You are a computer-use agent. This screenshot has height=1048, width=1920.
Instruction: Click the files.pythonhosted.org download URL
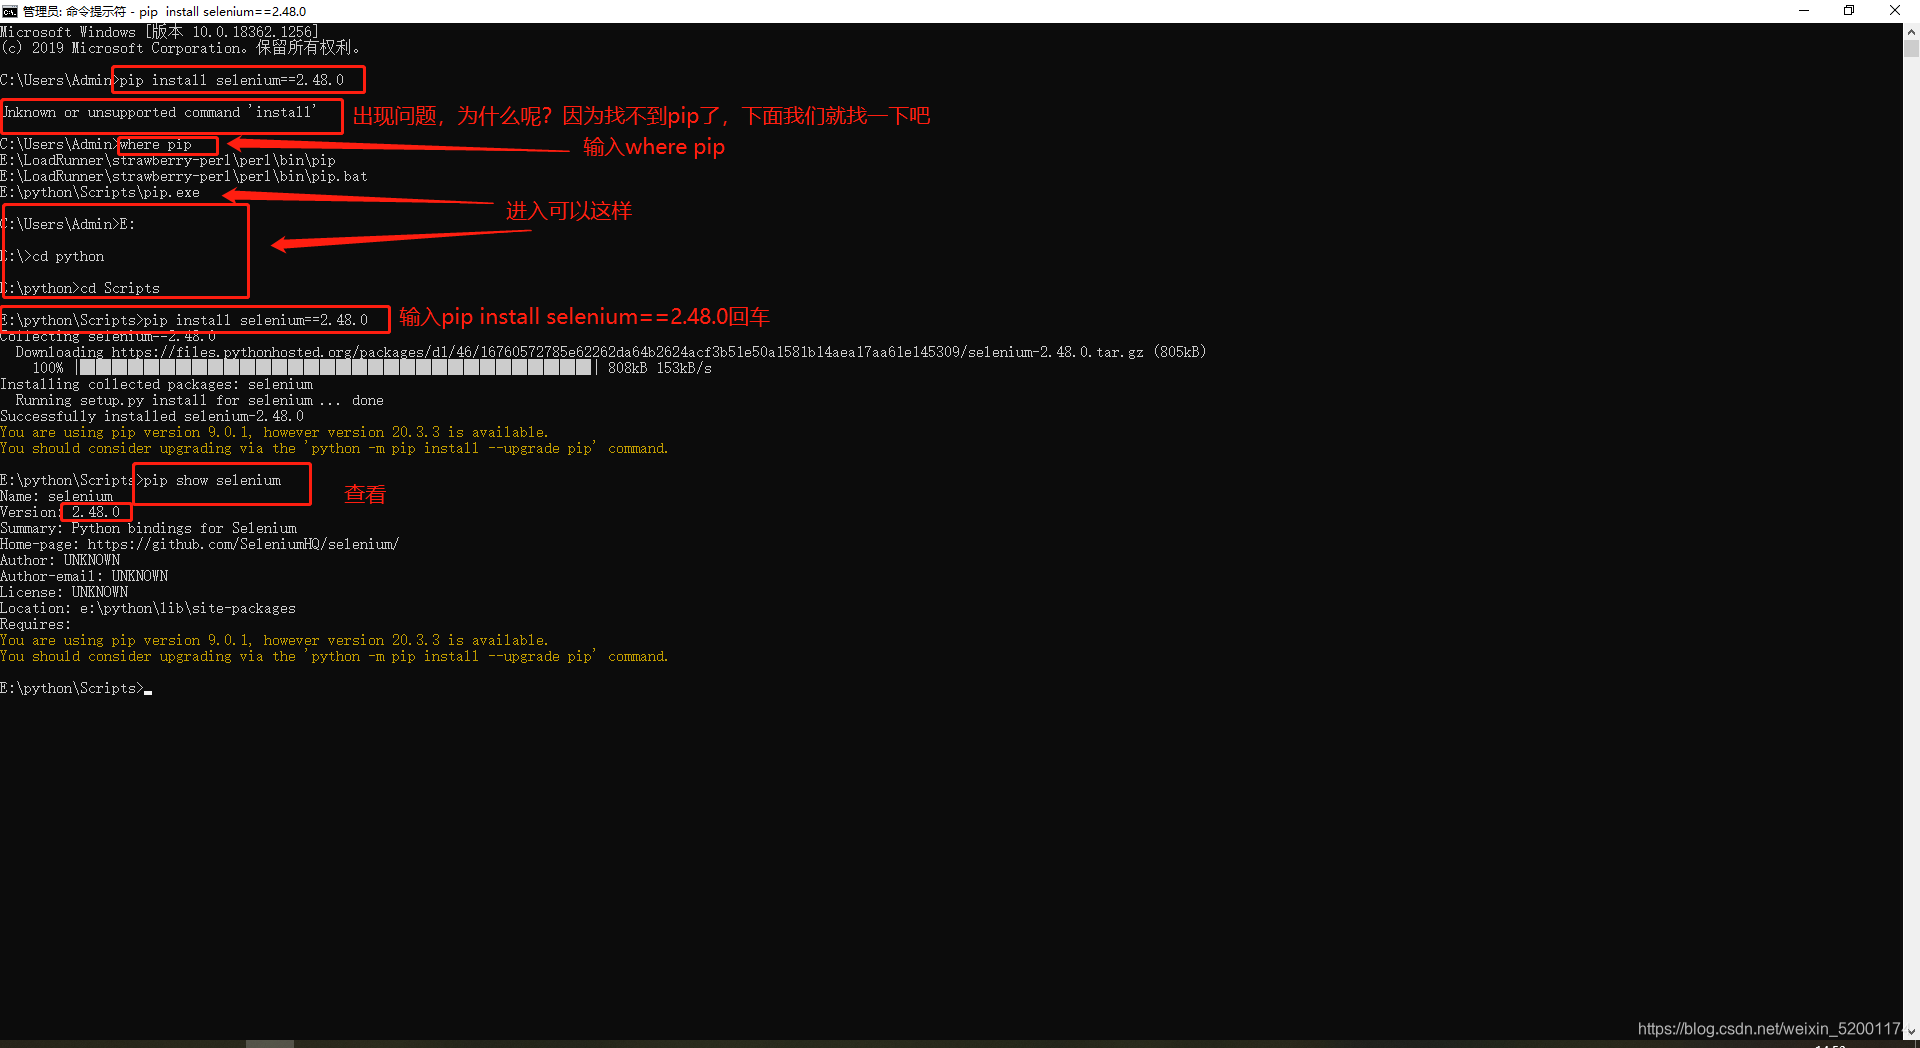coord(627,352)
